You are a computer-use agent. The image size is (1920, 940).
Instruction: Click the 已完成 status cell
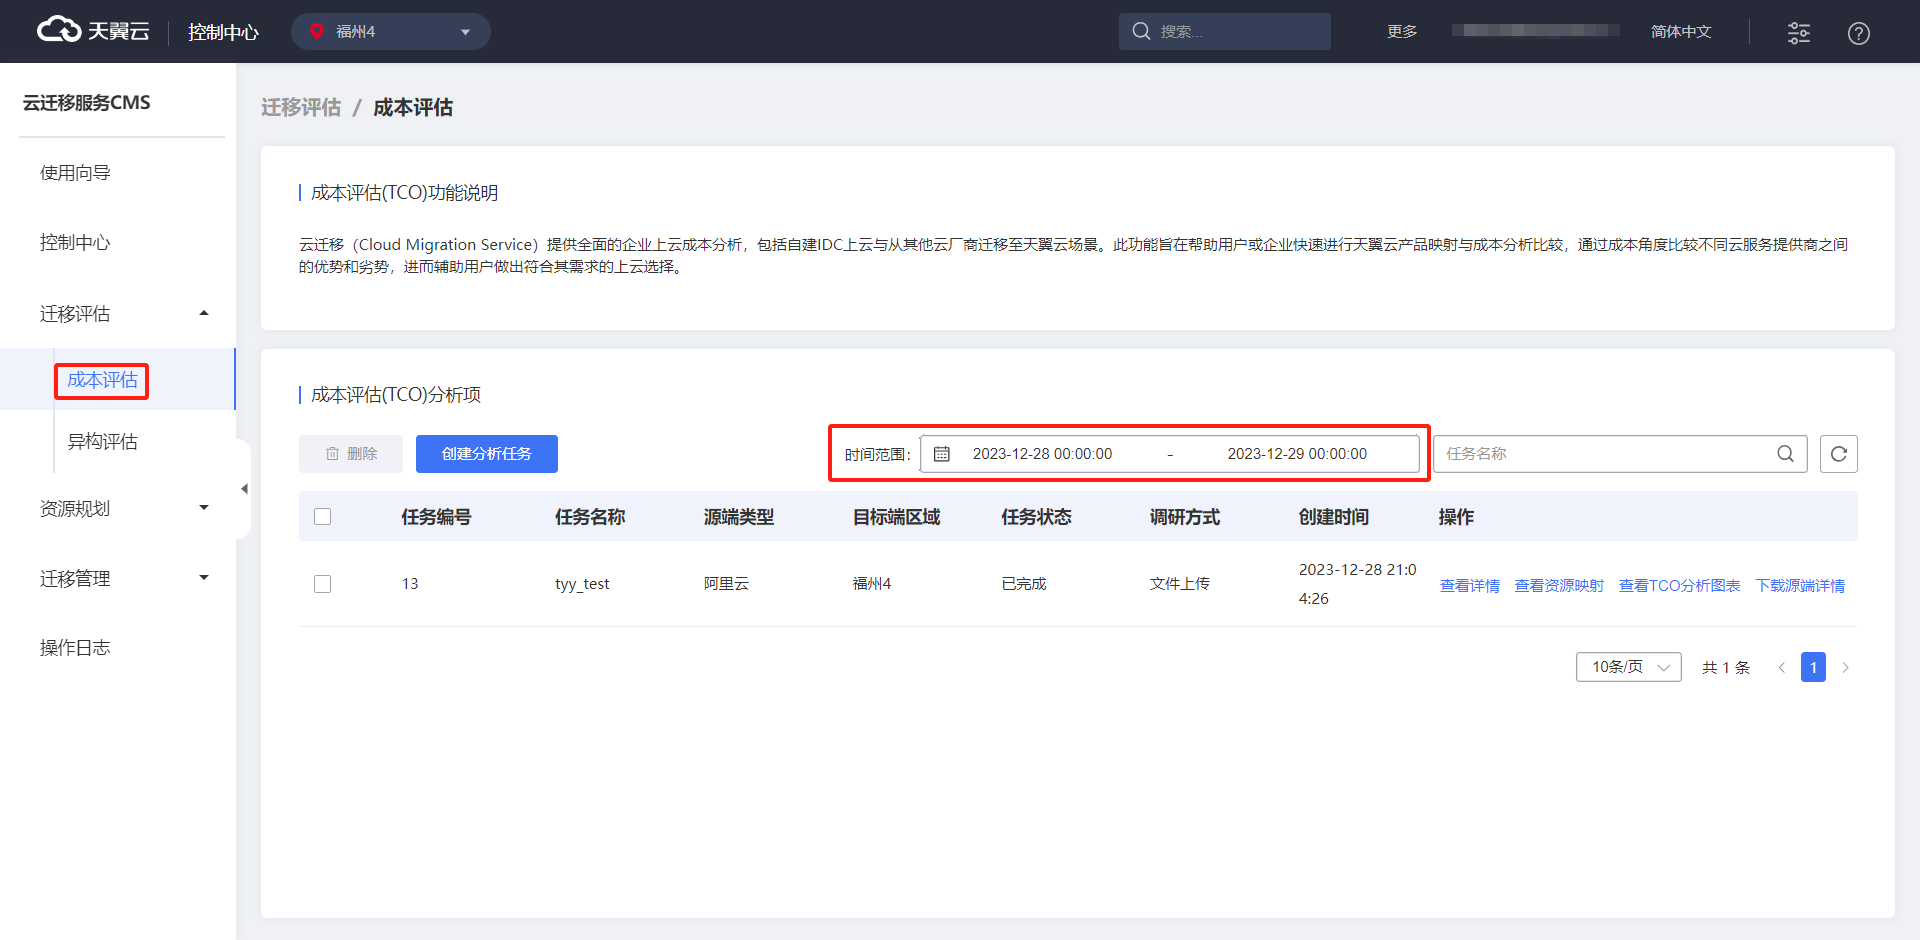(x=1024, y=584)
